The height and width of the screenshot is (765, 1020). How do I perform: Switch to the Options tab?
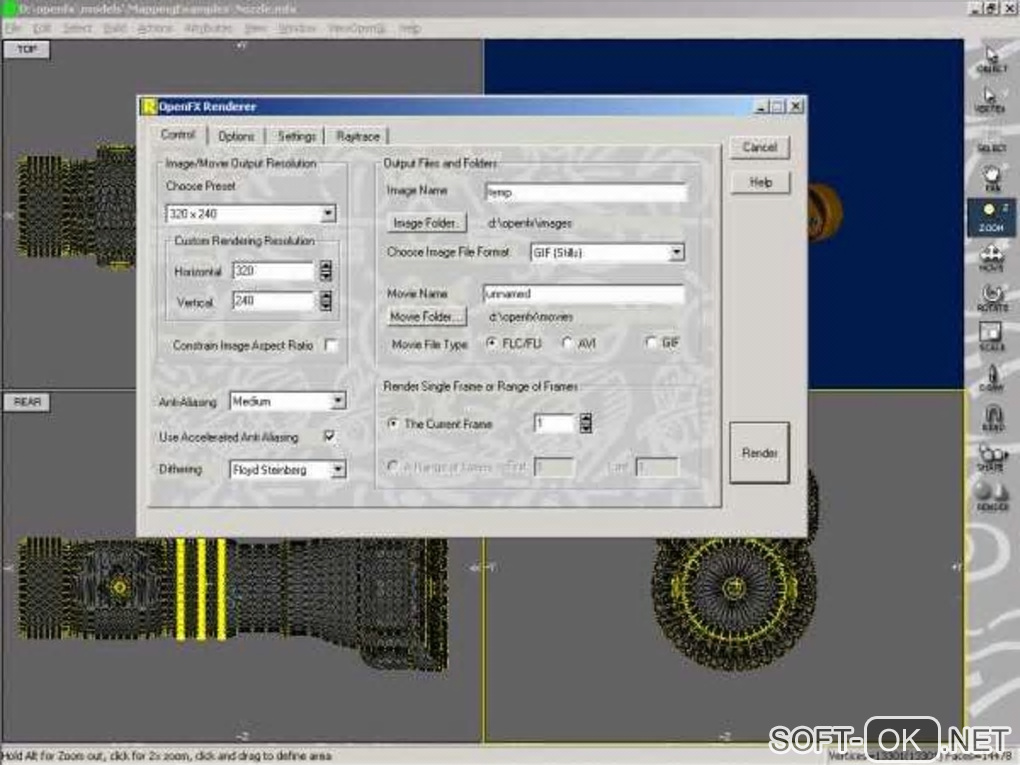coord(236,136)
